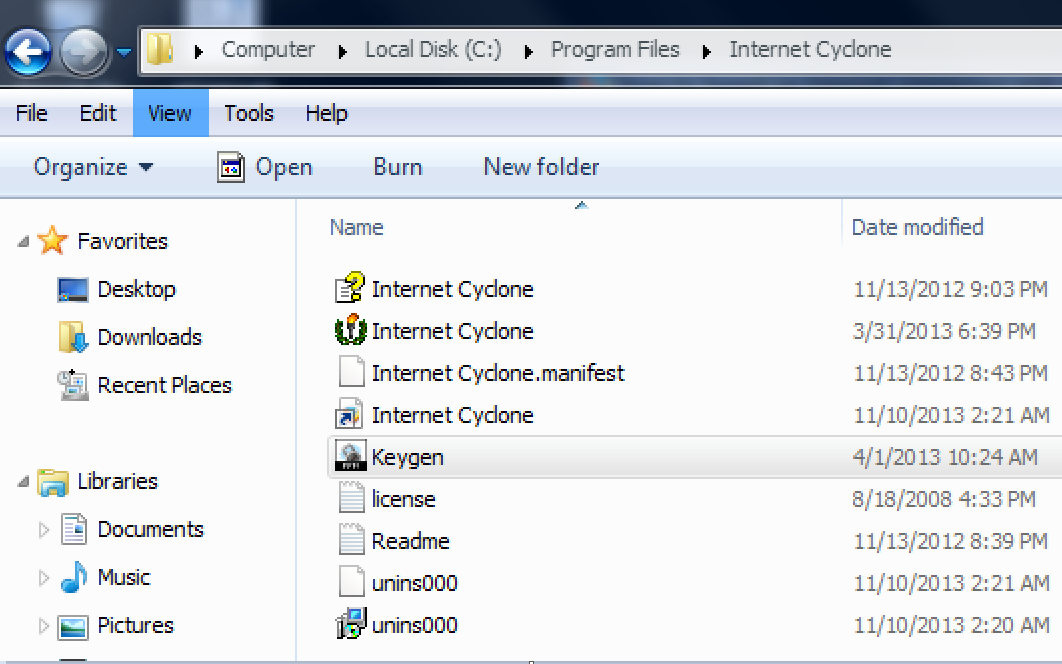Click the unins000 uninstaller executable icon
Viewport: 1062px width, 664px height.
pyautogui.click(x=350, y=624)
